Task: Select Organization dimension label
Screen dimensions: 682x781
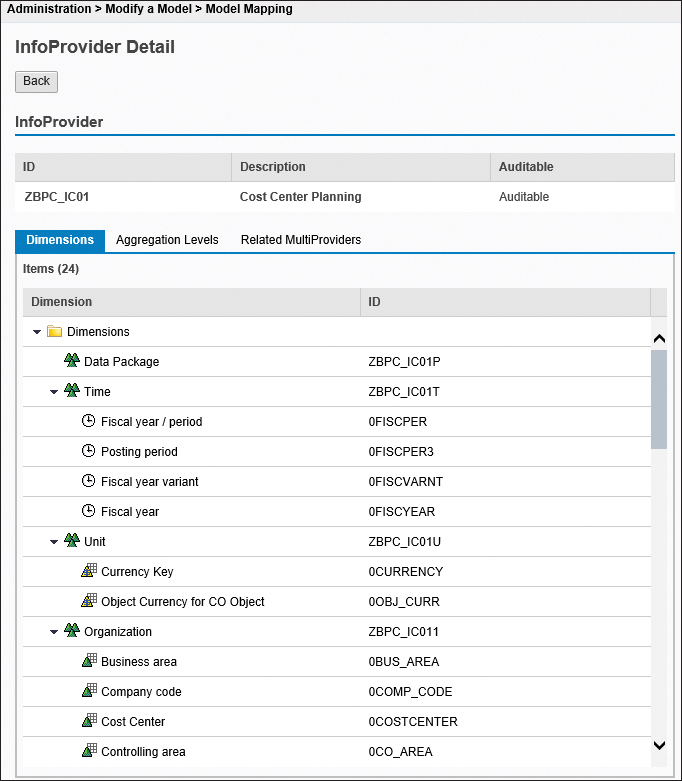Action: (x=118, y=632)
